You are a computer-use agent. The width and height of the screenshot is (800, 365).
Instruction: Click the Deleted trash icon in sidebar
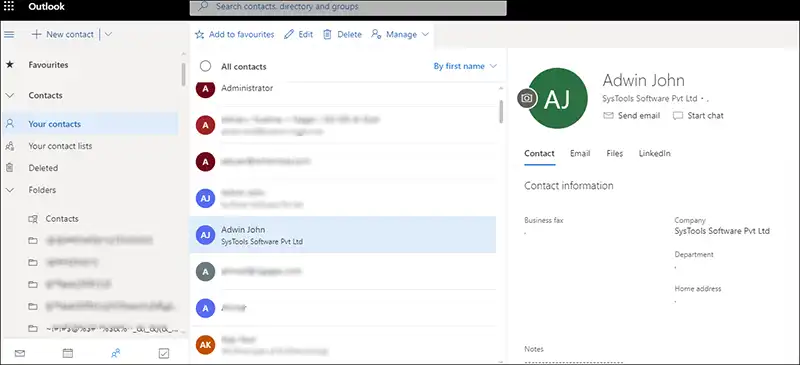pos(9,168)
